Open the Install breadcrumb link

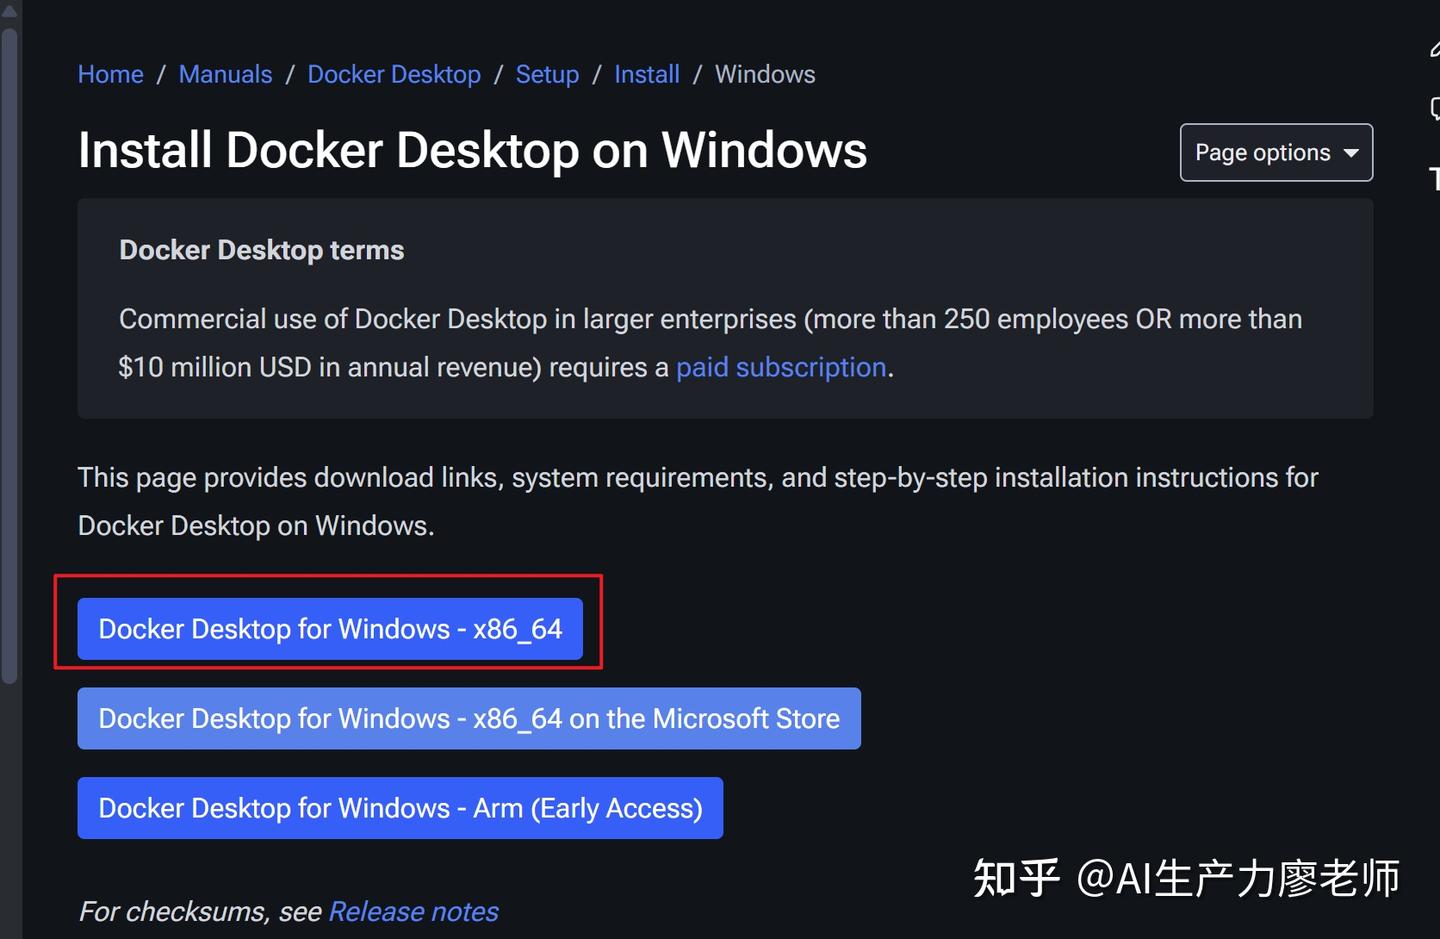(x=646, y=75)
